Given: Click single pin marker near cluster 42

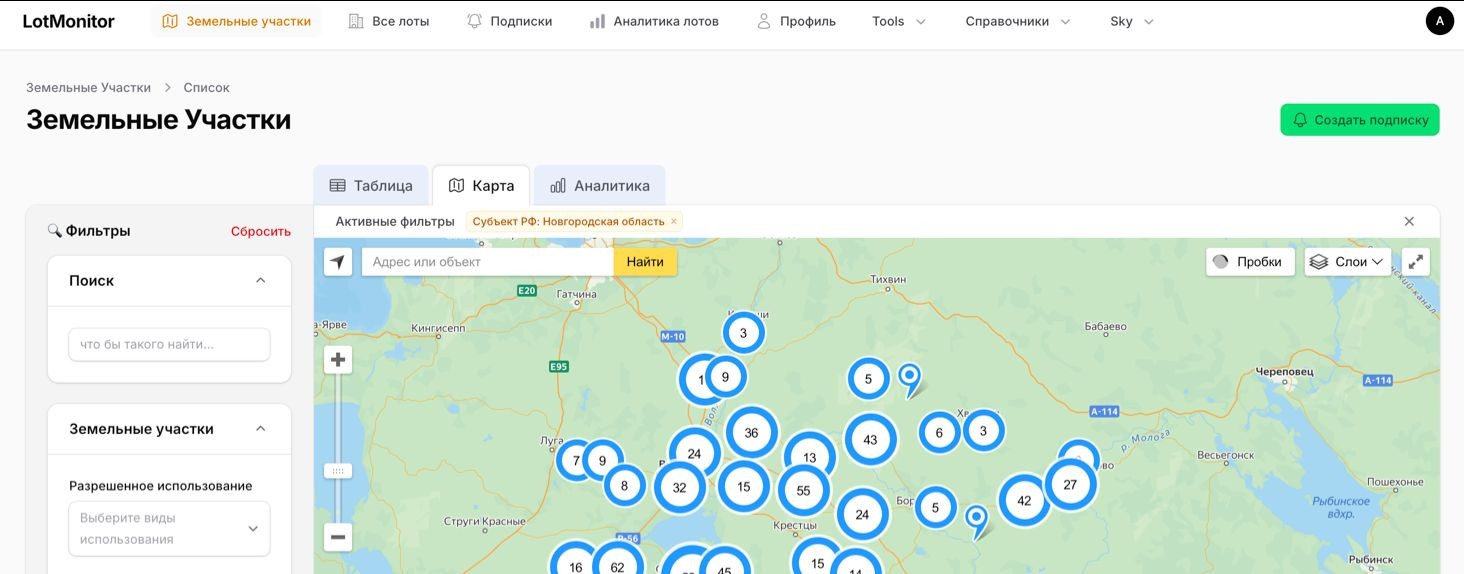Looking at the screenshot, I should click(x=976, y=521).
